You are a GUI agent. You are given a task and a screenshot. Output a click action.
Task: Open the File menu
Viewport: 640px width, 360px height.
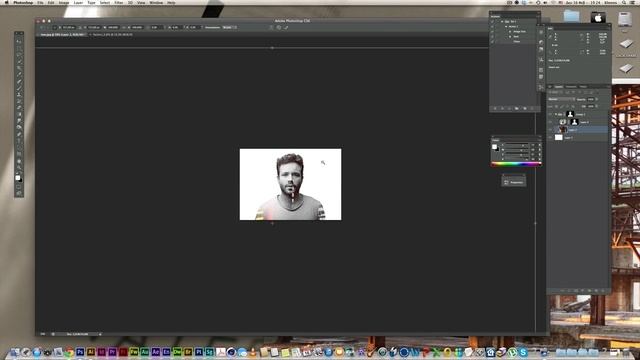[40, 2]
